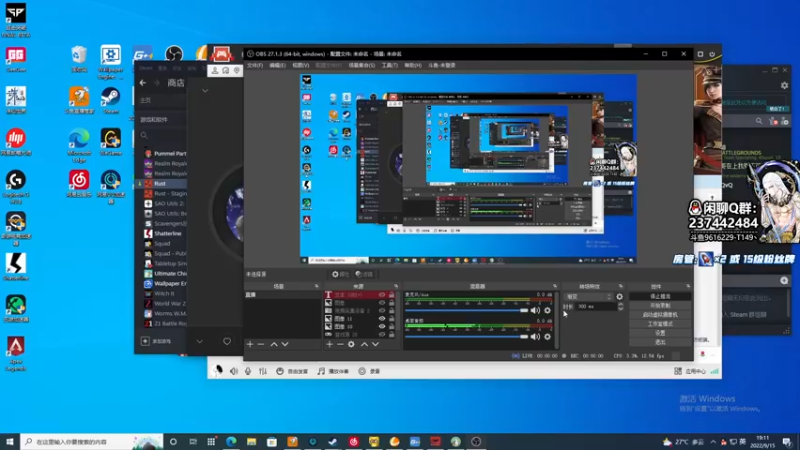This screenshot has width=800, height=450.
Task: Click the speaker icon in bottom white toolbar
Action: coord(234,371)
